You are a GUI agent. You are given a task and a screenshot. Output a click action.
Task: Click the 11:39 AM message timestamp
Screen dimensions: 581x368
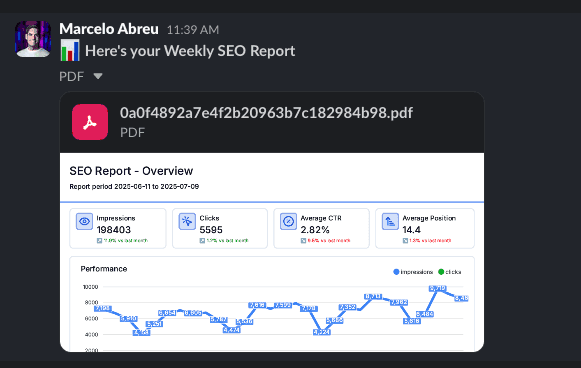193,30
